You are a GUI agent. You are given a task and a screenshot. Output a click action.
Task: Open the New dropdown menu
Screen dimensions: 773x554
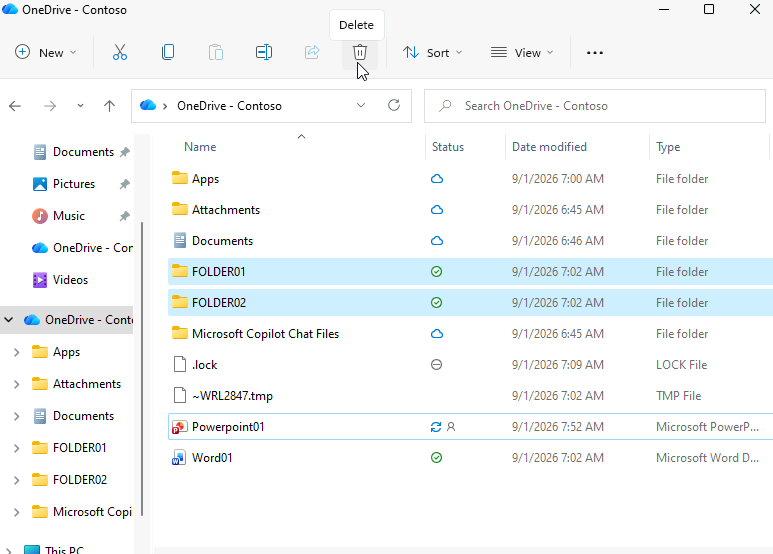(x=46, y=52)
